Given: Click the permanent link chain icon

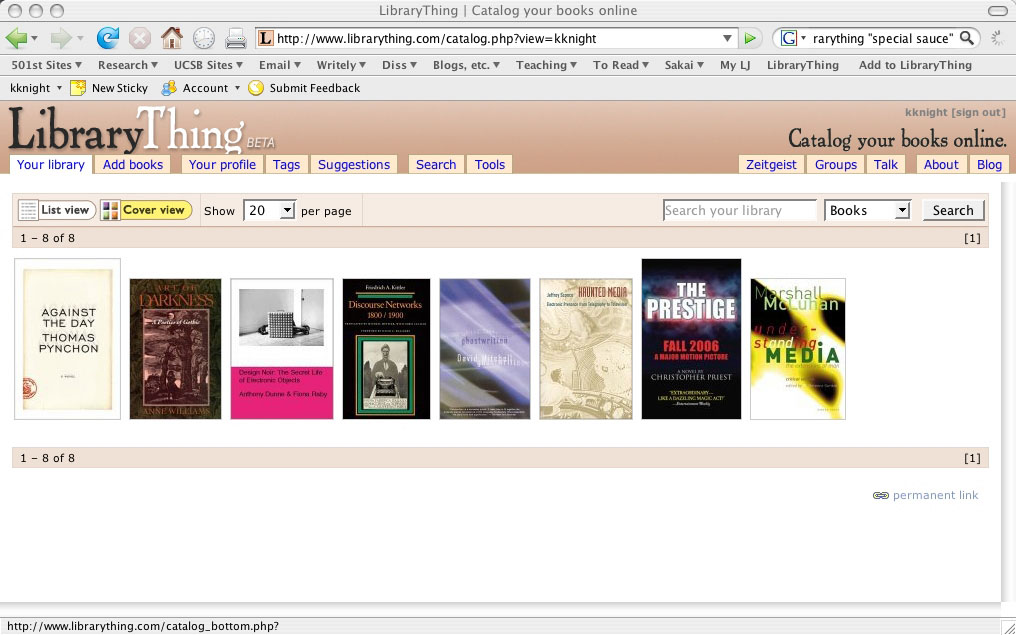Looking at the screenshot, I should (881, 496).
